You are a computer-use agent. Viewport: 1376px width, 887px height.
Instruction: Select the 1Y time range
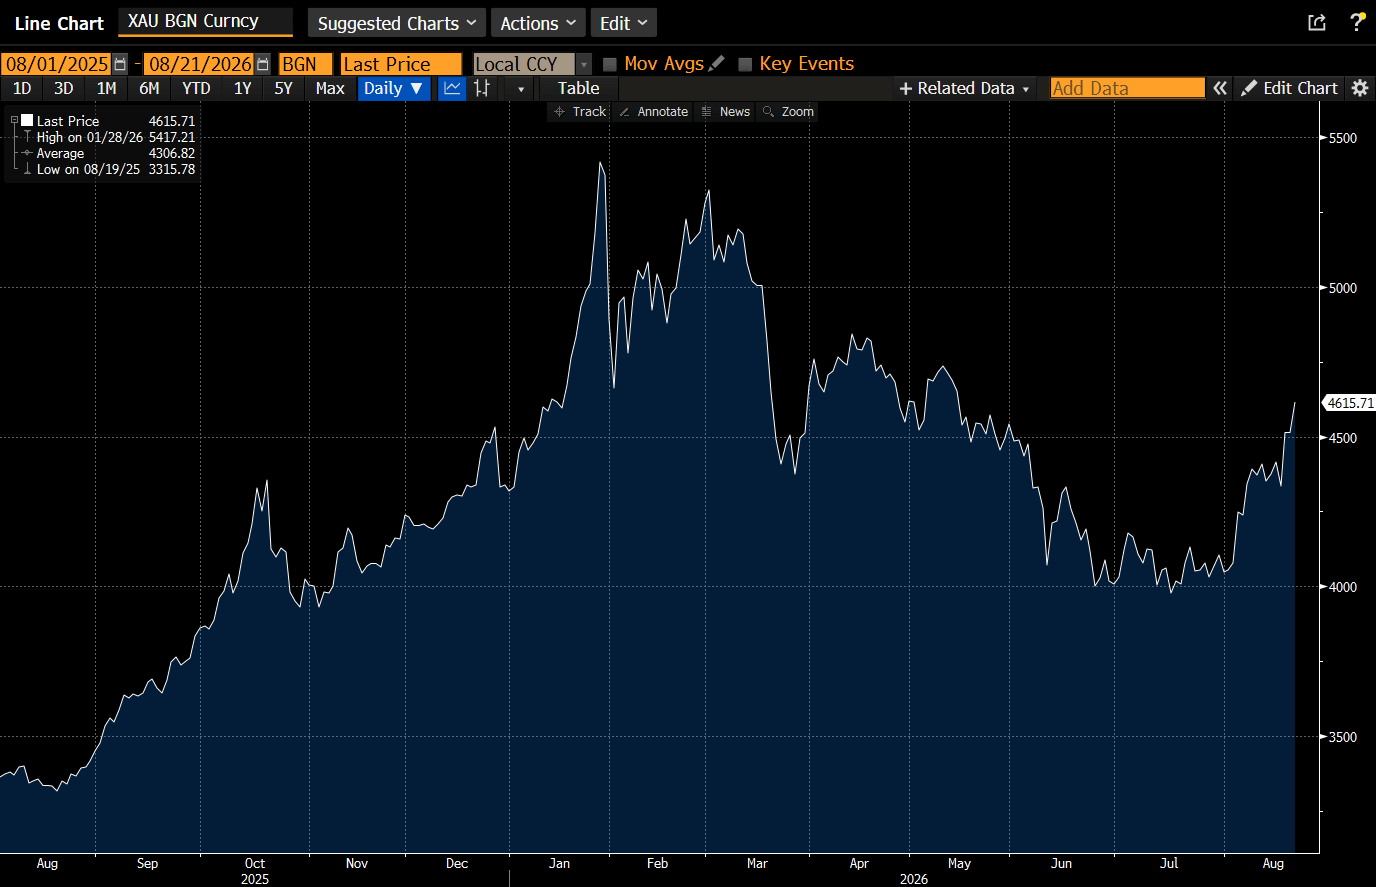coord(242,88)
